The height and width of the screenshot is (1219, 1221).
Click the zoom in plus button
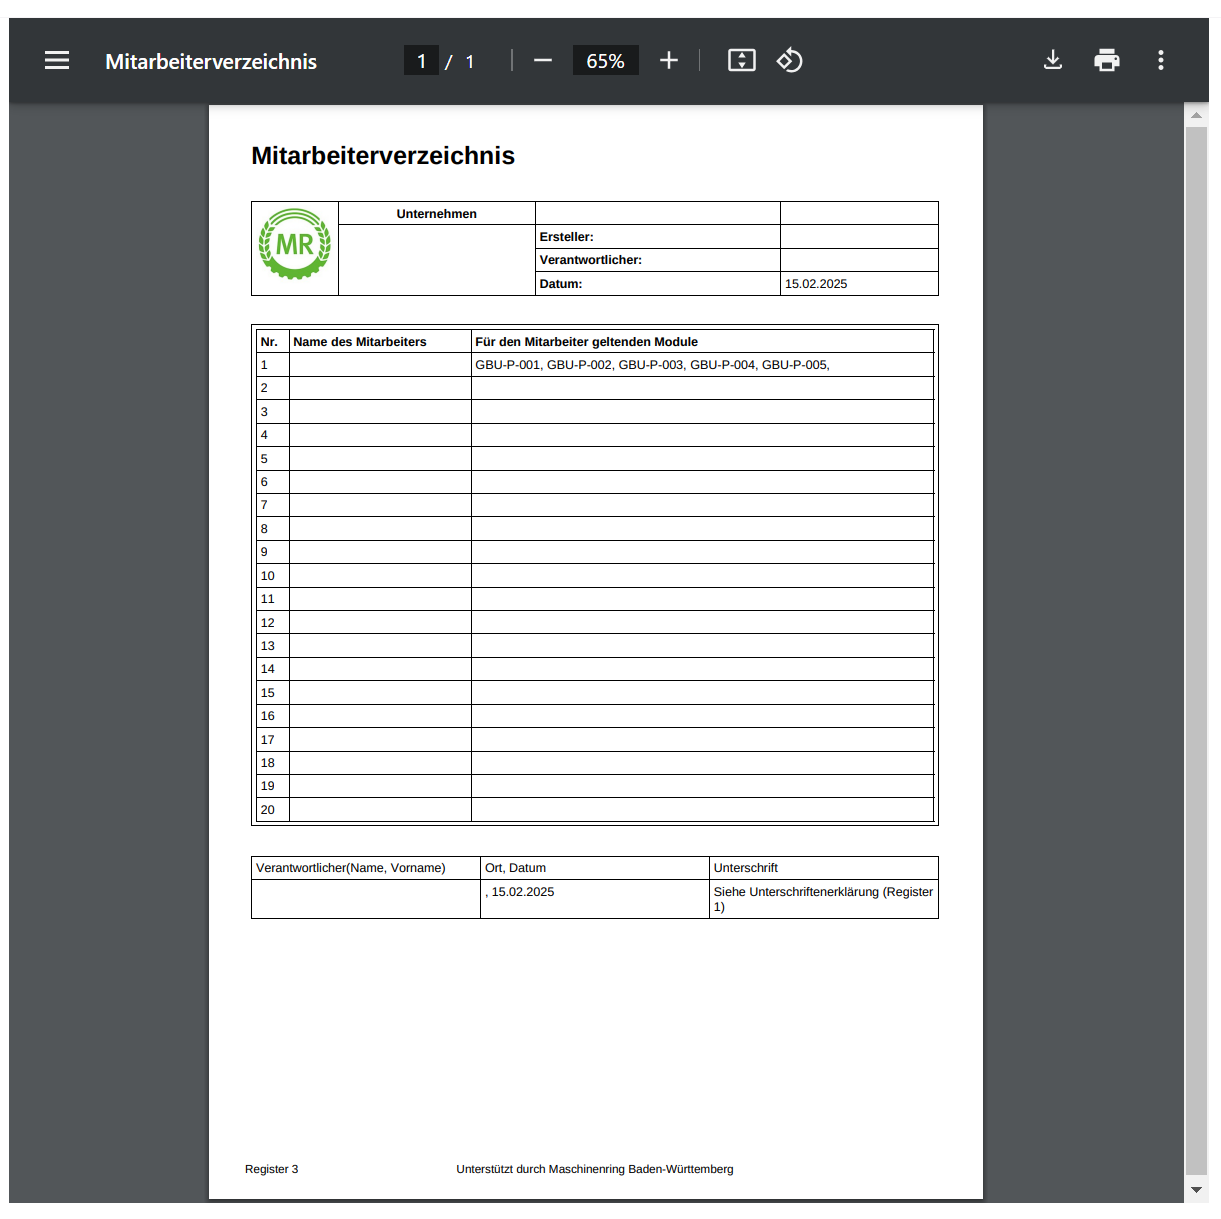tap(669, 61)
